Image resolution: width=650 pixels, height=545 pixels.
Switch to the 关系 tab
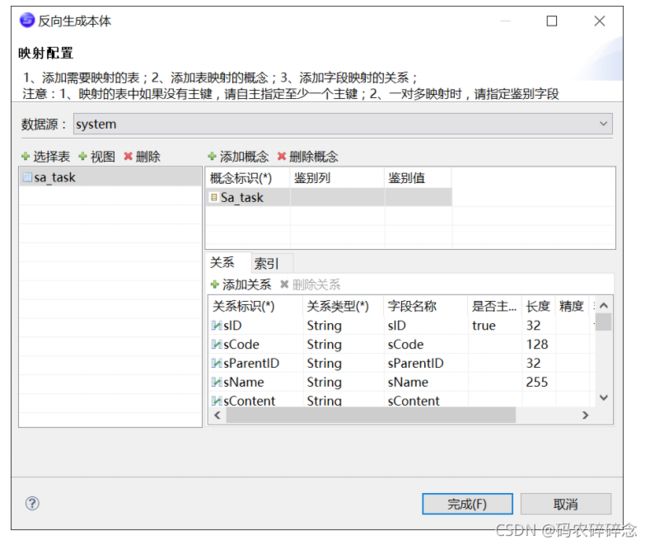click(x=222, y=264)
